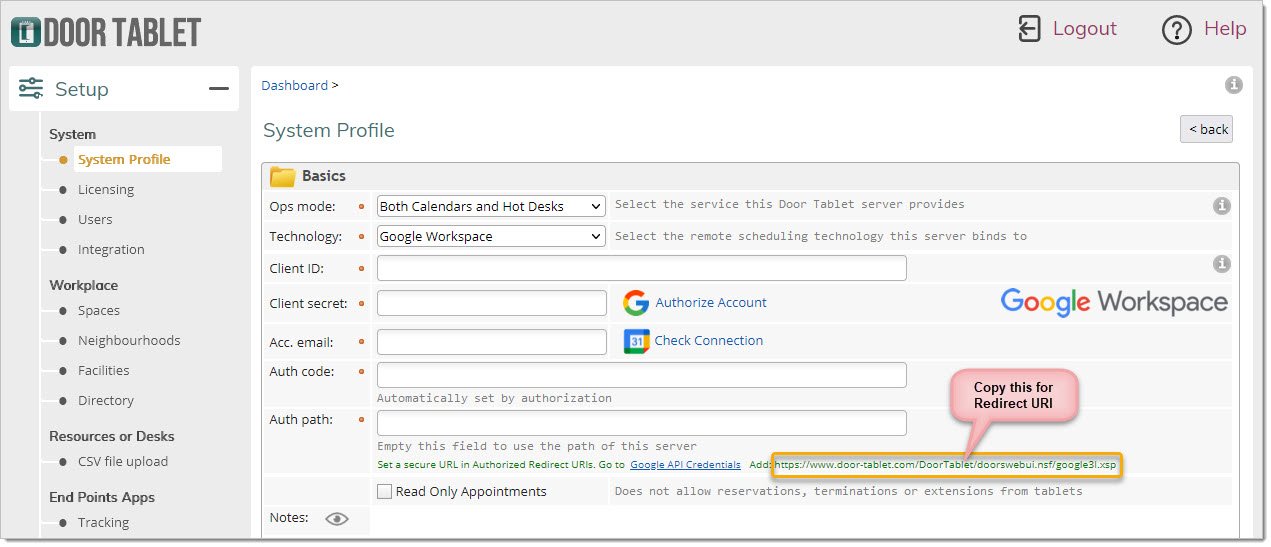Click info icon beside Ops mode row
1271x547 pixels.
click(x=1221, y=206)
